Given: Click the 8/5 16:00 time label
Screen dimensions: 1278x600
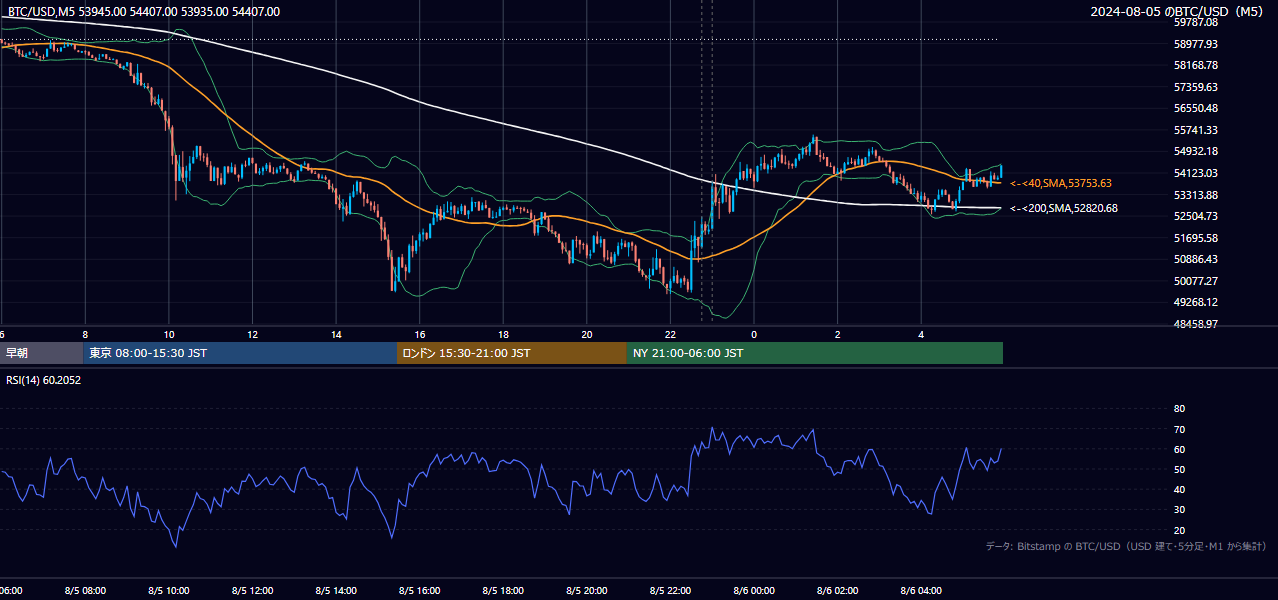Looking at the screenshot, I should click(420, 591).
